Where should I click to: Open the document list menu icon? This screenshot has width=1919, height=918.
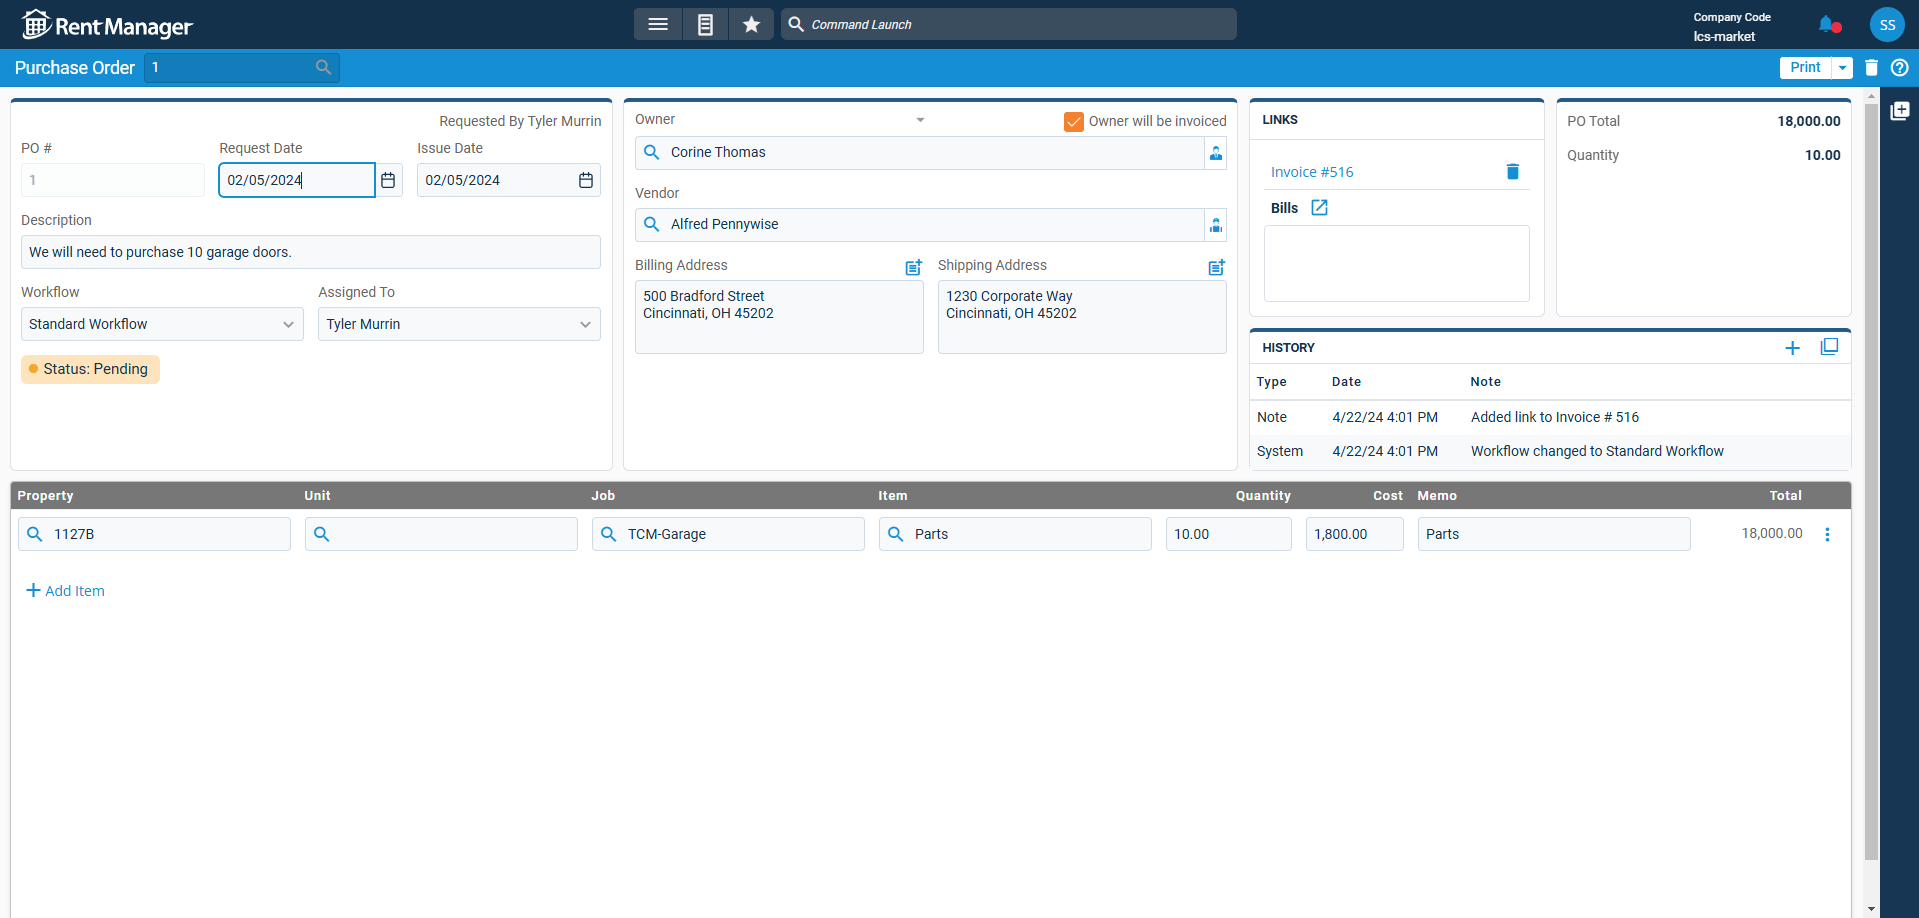[705, 24]
